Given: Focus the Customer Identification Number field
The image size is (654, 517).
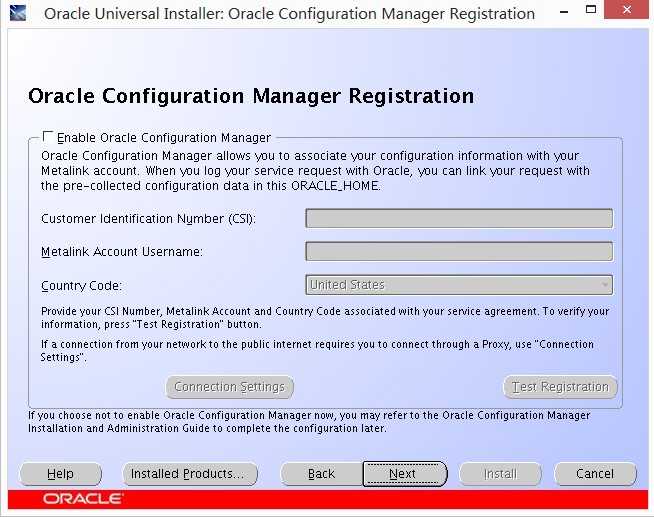Looking at the screenshot, I should (x=459, y=218).
